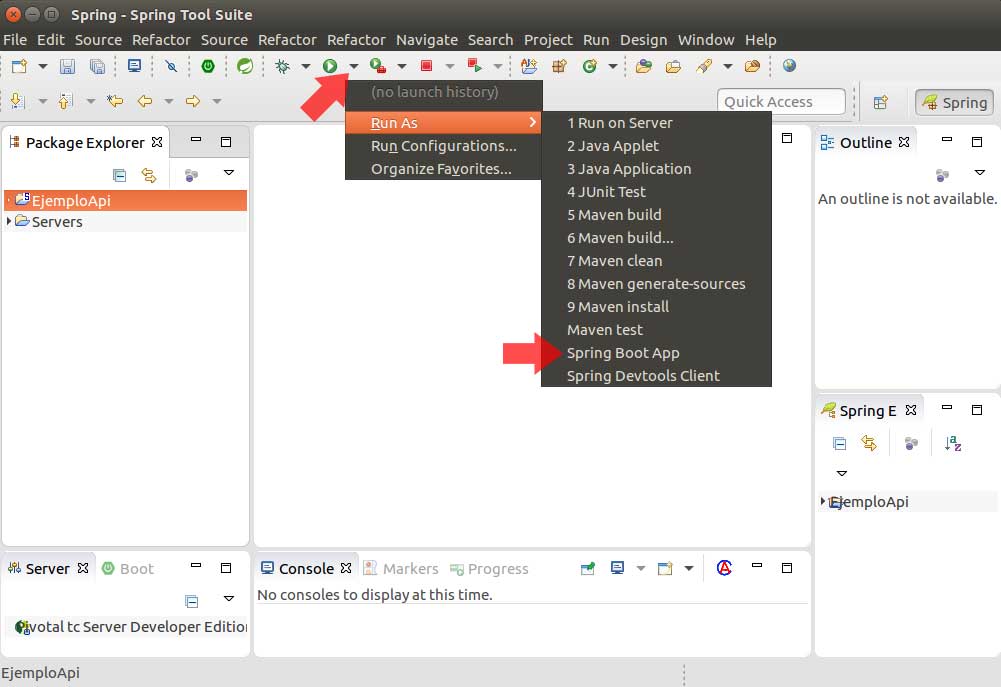Click the Forward navigation yellow arrow
Image resolution: width=1001 pixels, height=687 pixels.
(193, 101)
